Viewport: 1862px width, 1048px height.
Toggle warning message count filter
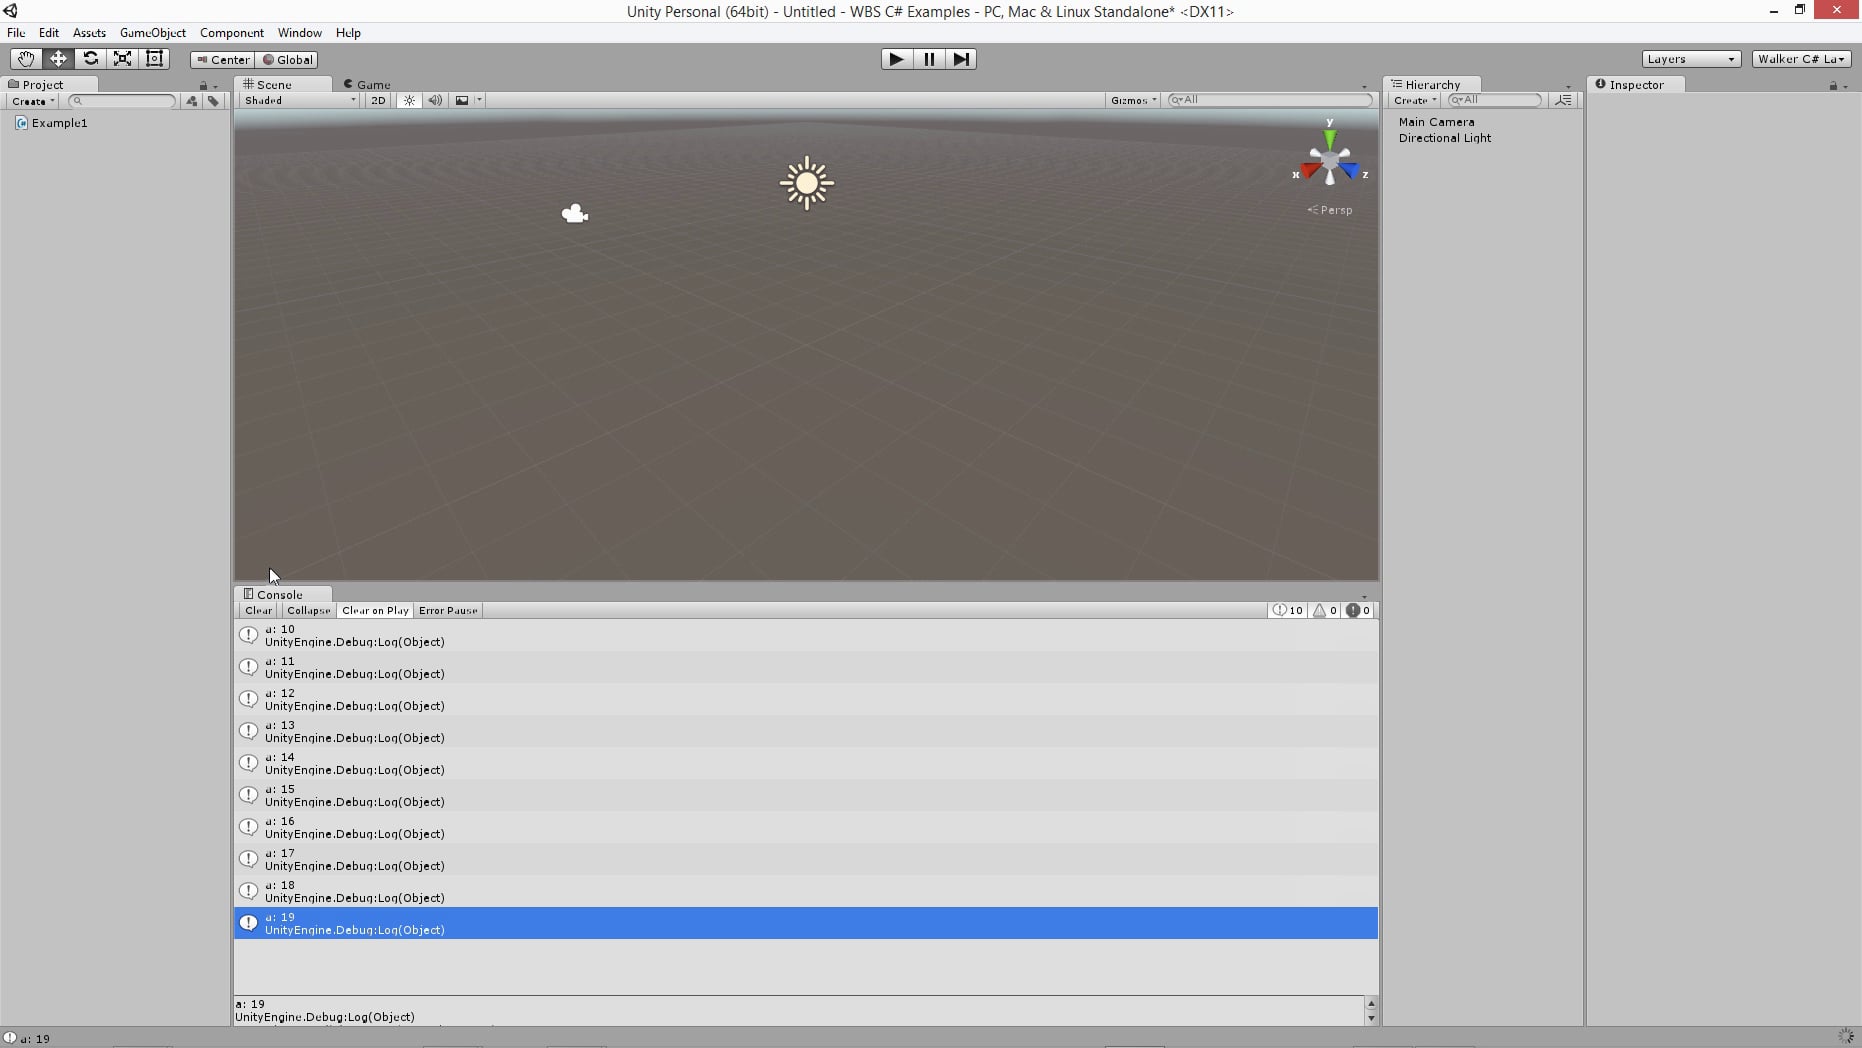click(1325, 610)
